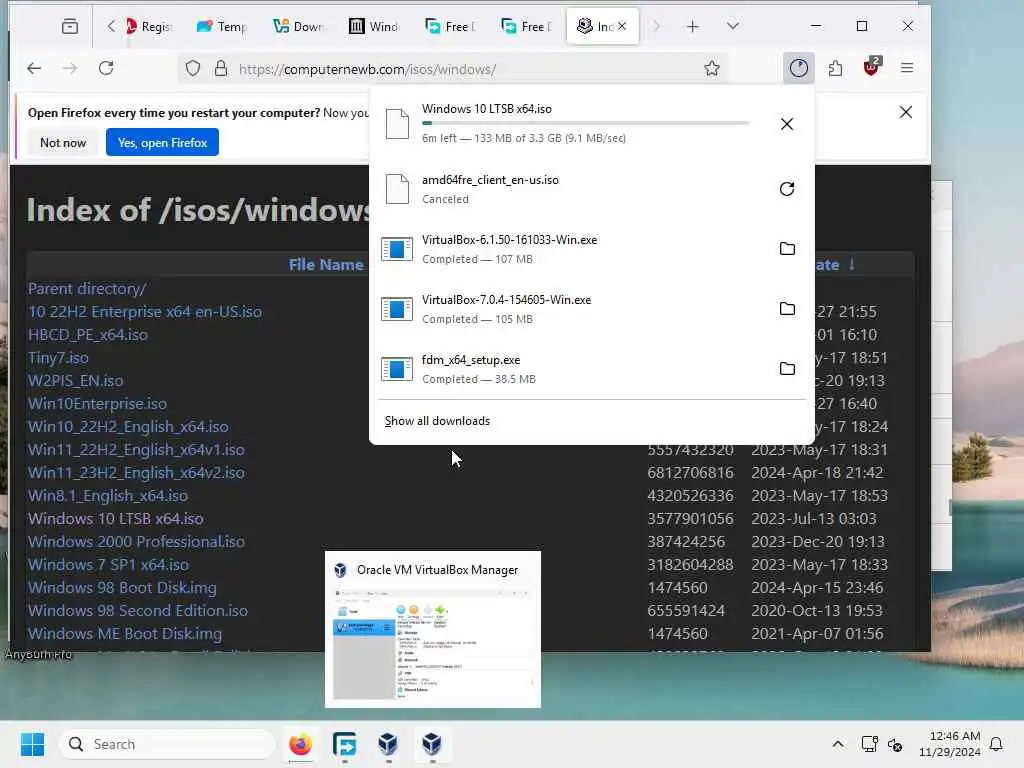Open the notification bell icon

click(x=997, y=744)
